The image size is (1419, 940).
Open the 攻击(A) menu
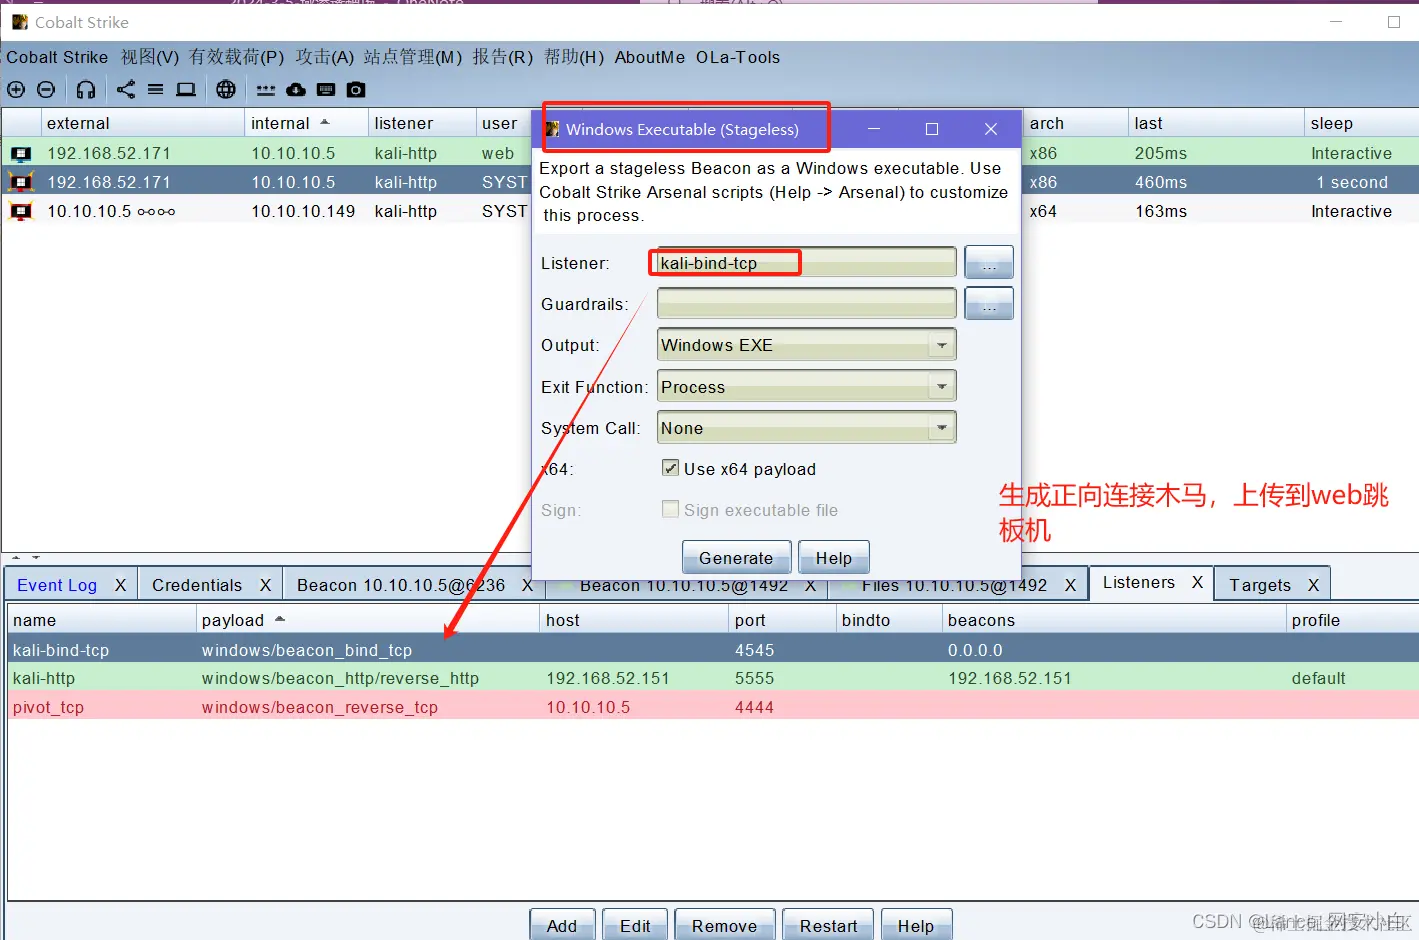tap(325, 57)
